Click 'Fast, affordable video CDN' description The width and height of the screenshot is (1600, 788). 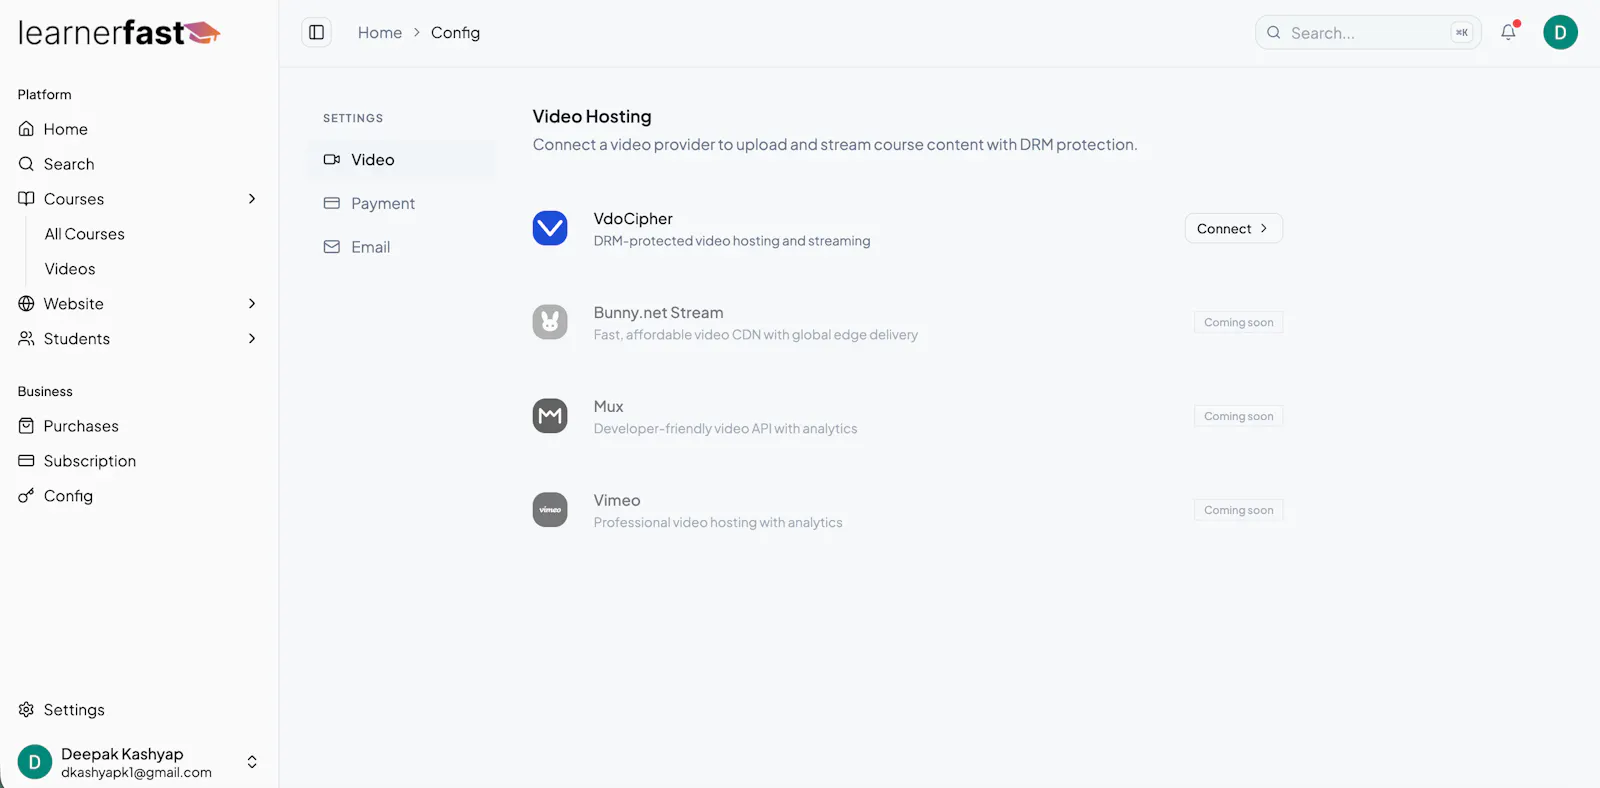tap(755, 335)
